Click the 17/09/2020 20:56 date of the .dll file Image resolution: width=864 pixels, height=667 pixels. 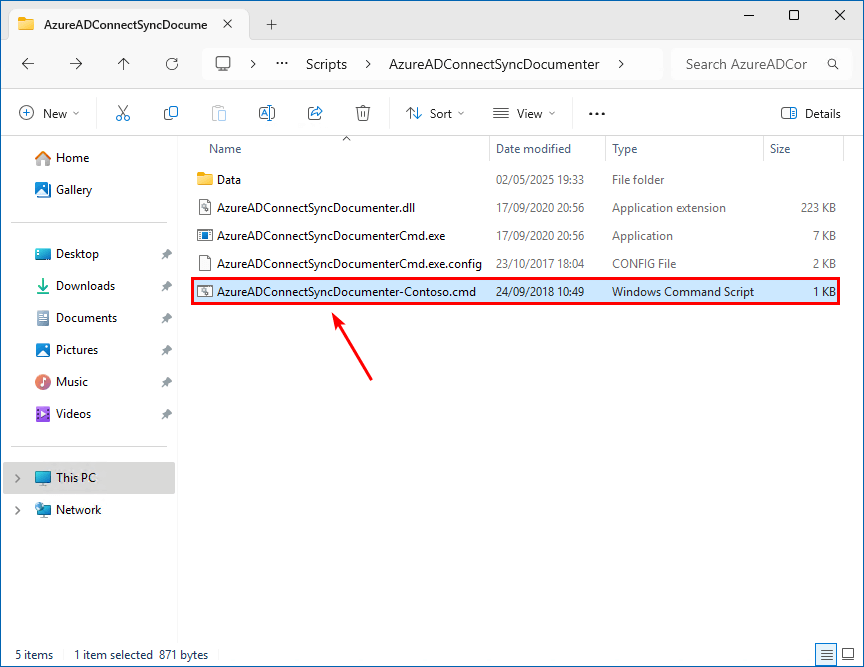click(x=539, y=208)
